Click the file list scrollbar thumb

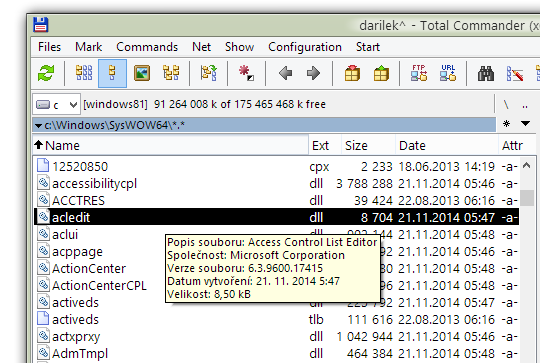(x=527, y=198)
